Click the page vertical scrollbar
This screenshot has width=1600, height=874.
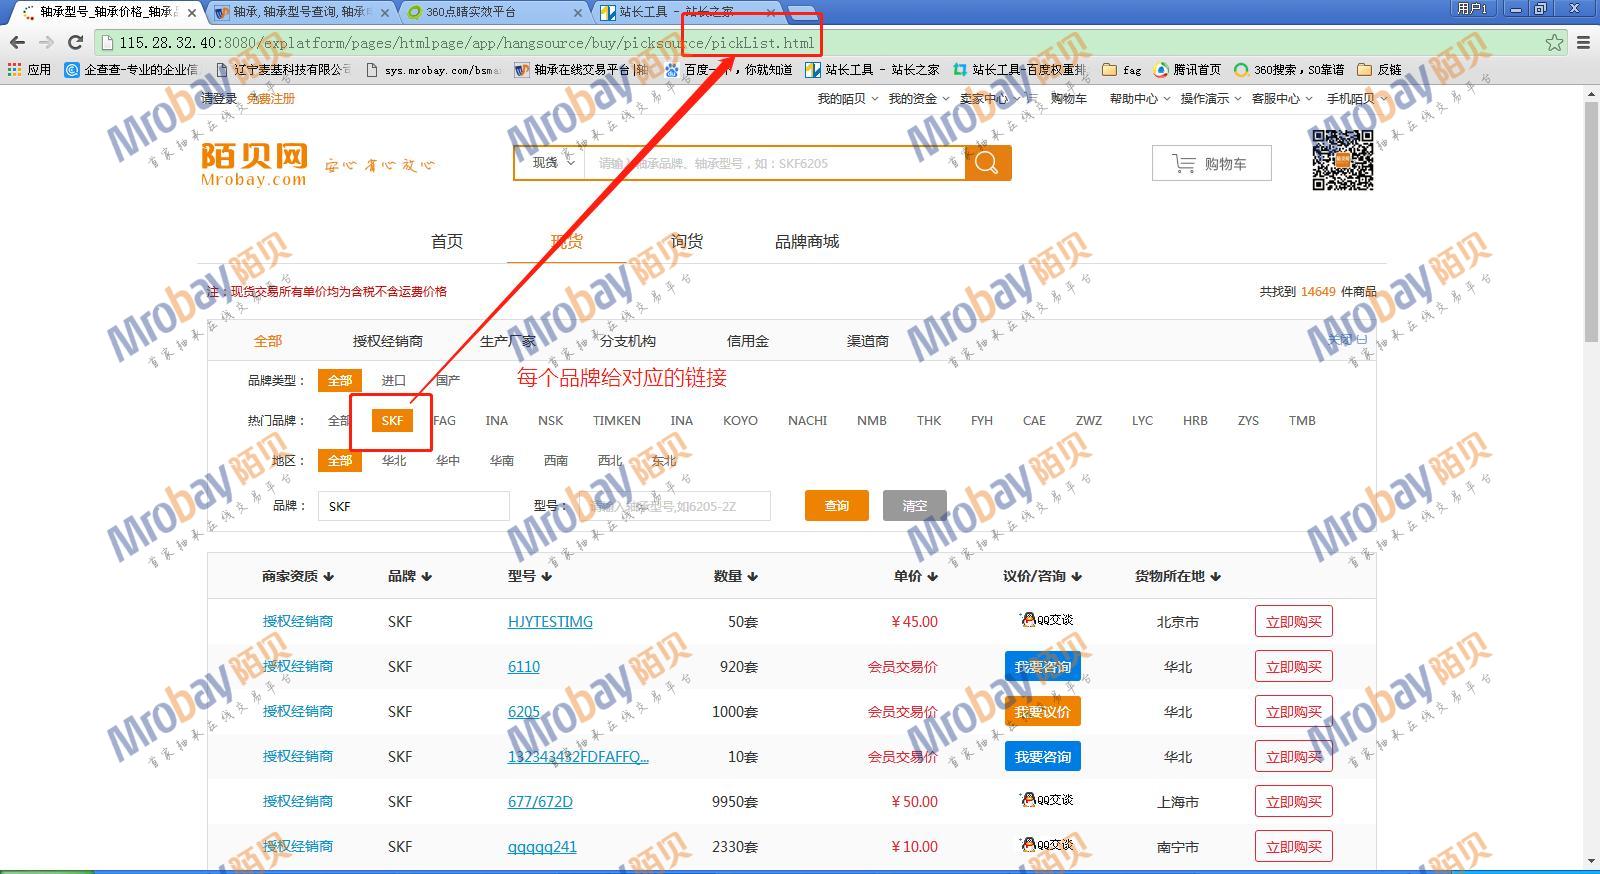[1591, 220]
